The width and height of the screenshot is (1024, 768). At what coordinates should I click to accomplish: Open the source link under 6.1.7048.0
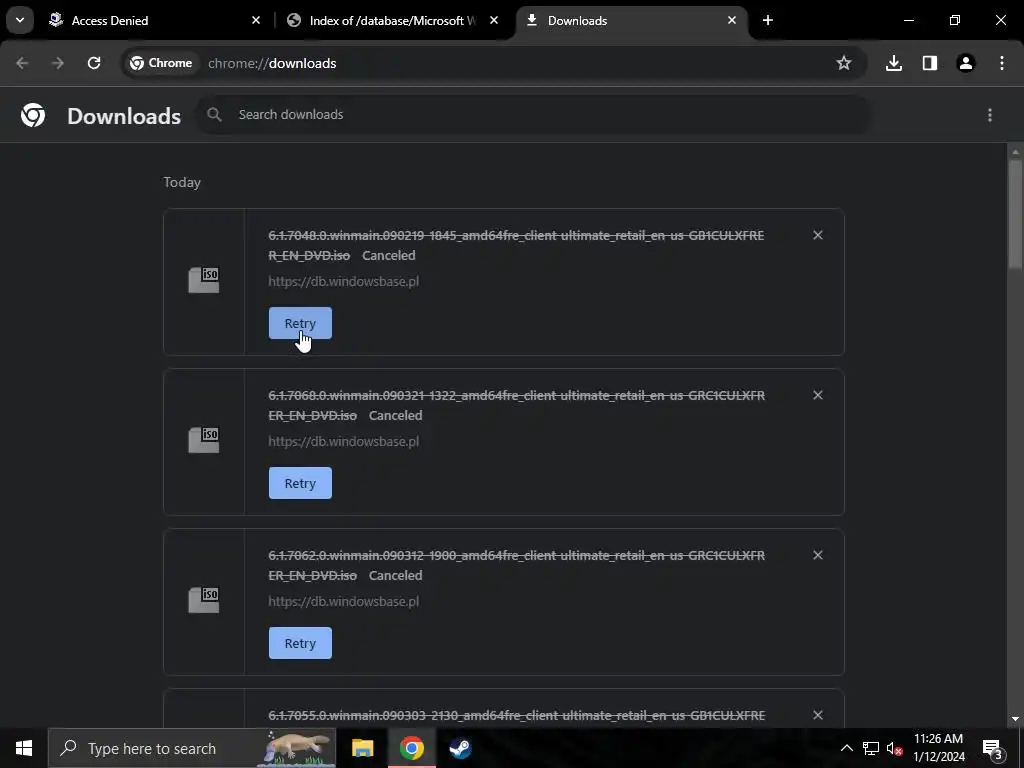click(344, 281)
